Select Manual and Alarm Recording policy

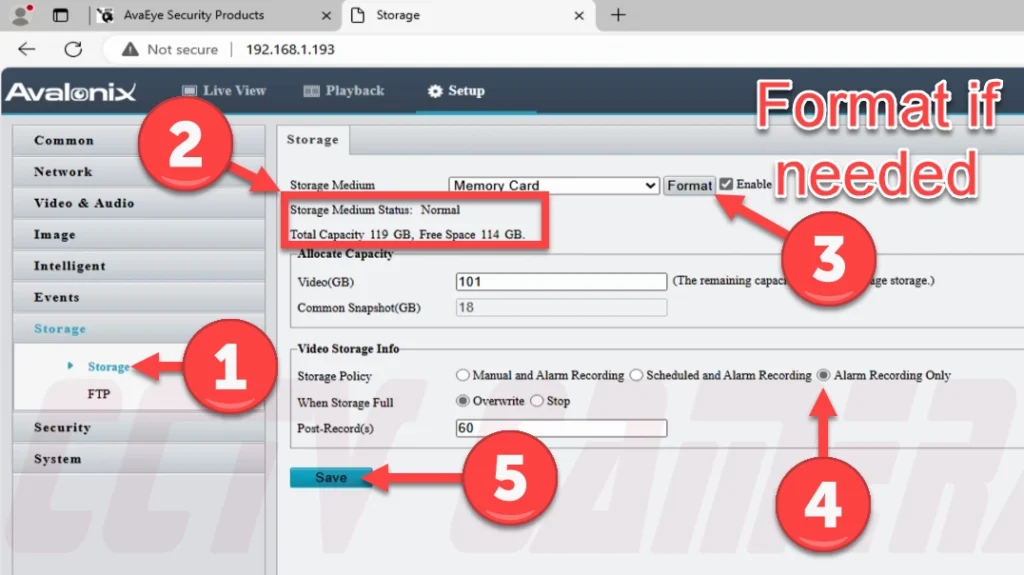462,375
